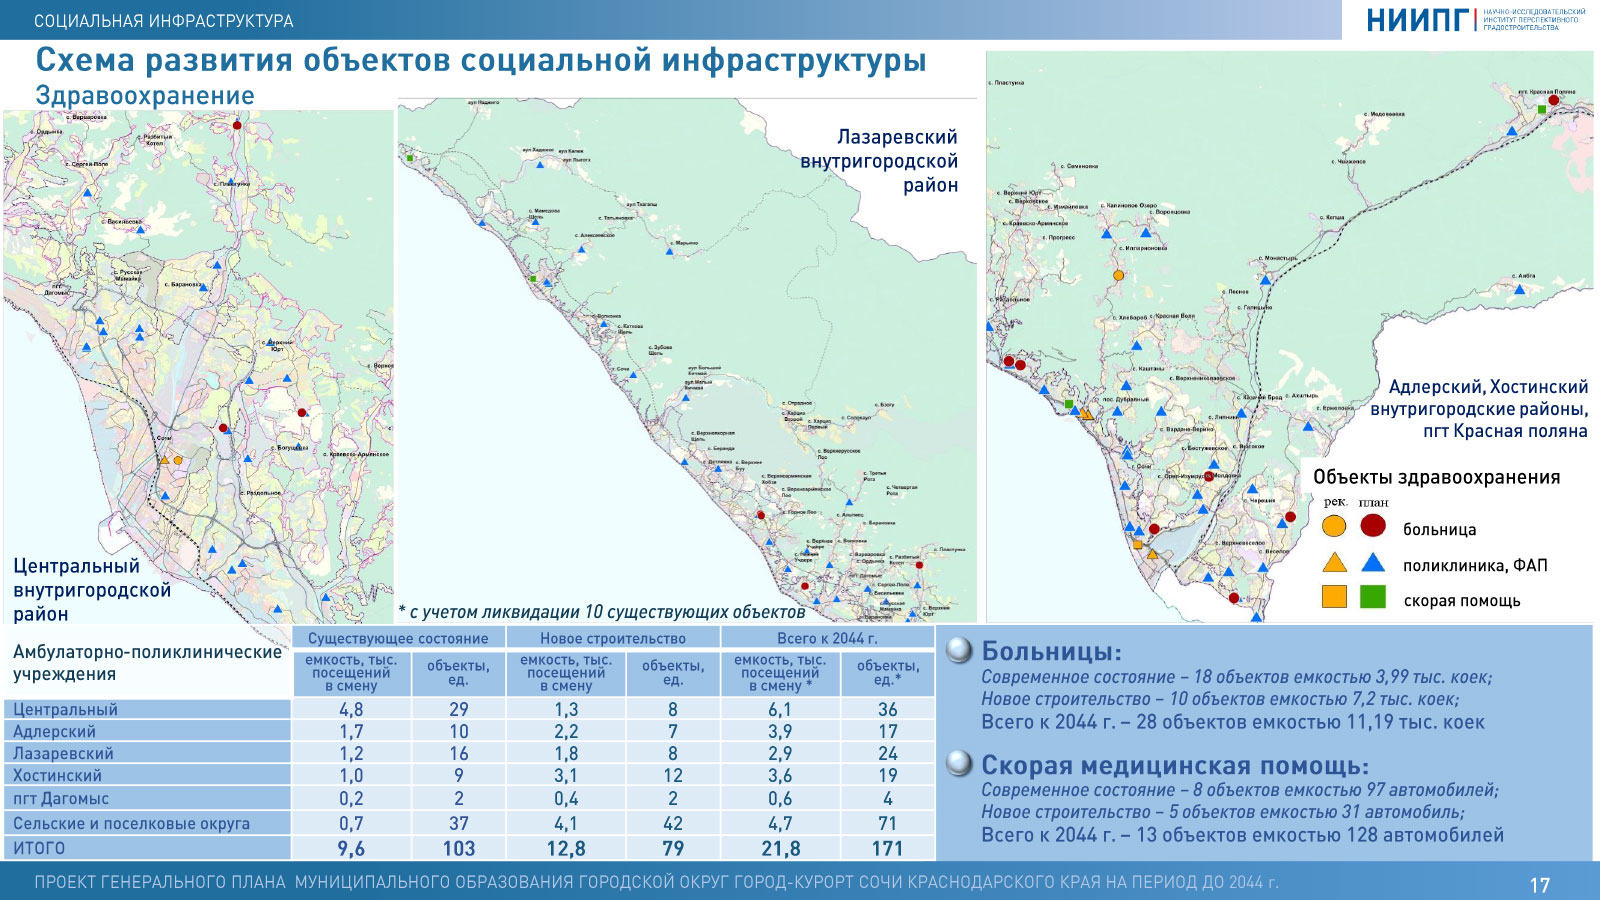Viewport: 1600px width, 900px height.
Task: Click the value 6,1 in Центральный row
Action: 780,709
